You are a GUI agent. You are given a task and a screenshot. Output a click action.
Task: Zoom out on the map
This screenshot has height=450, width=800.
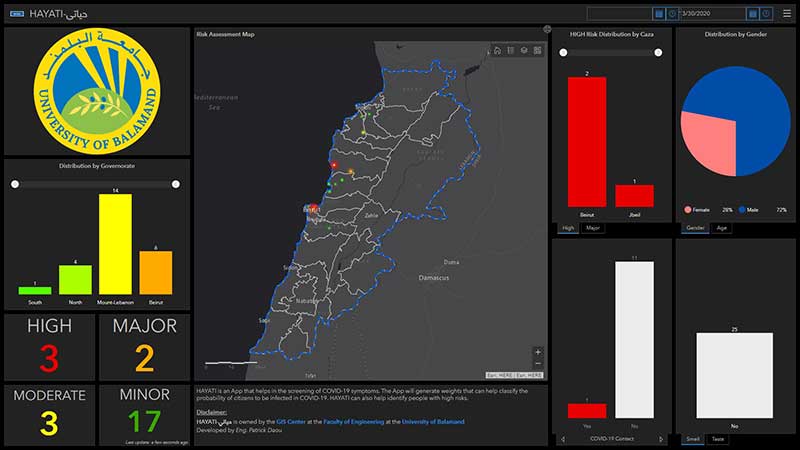pos(538,364)
